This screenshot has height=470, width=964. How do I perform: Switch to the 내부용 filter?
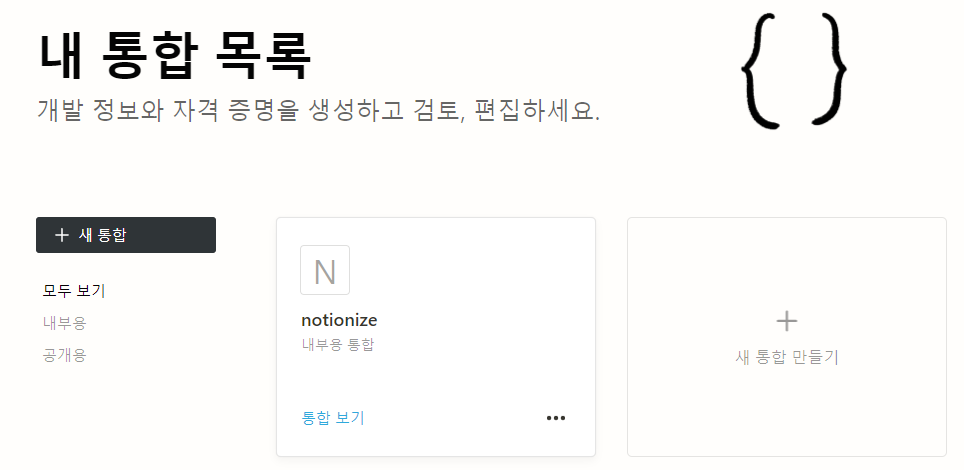(x=64, y=323)
